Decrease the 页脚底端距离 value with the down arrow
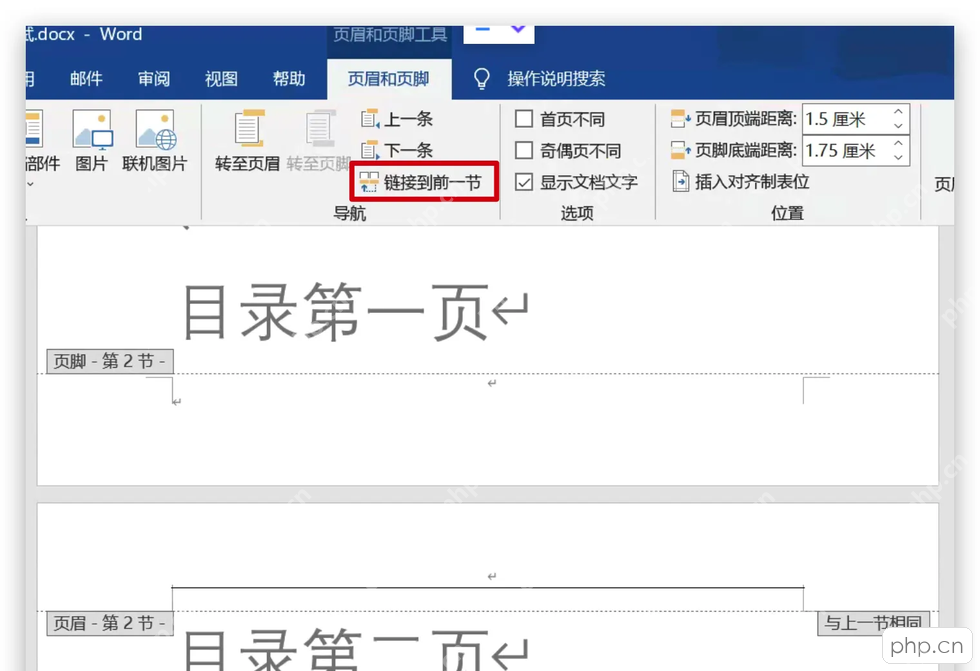The image size is (980, 671). 898,157
